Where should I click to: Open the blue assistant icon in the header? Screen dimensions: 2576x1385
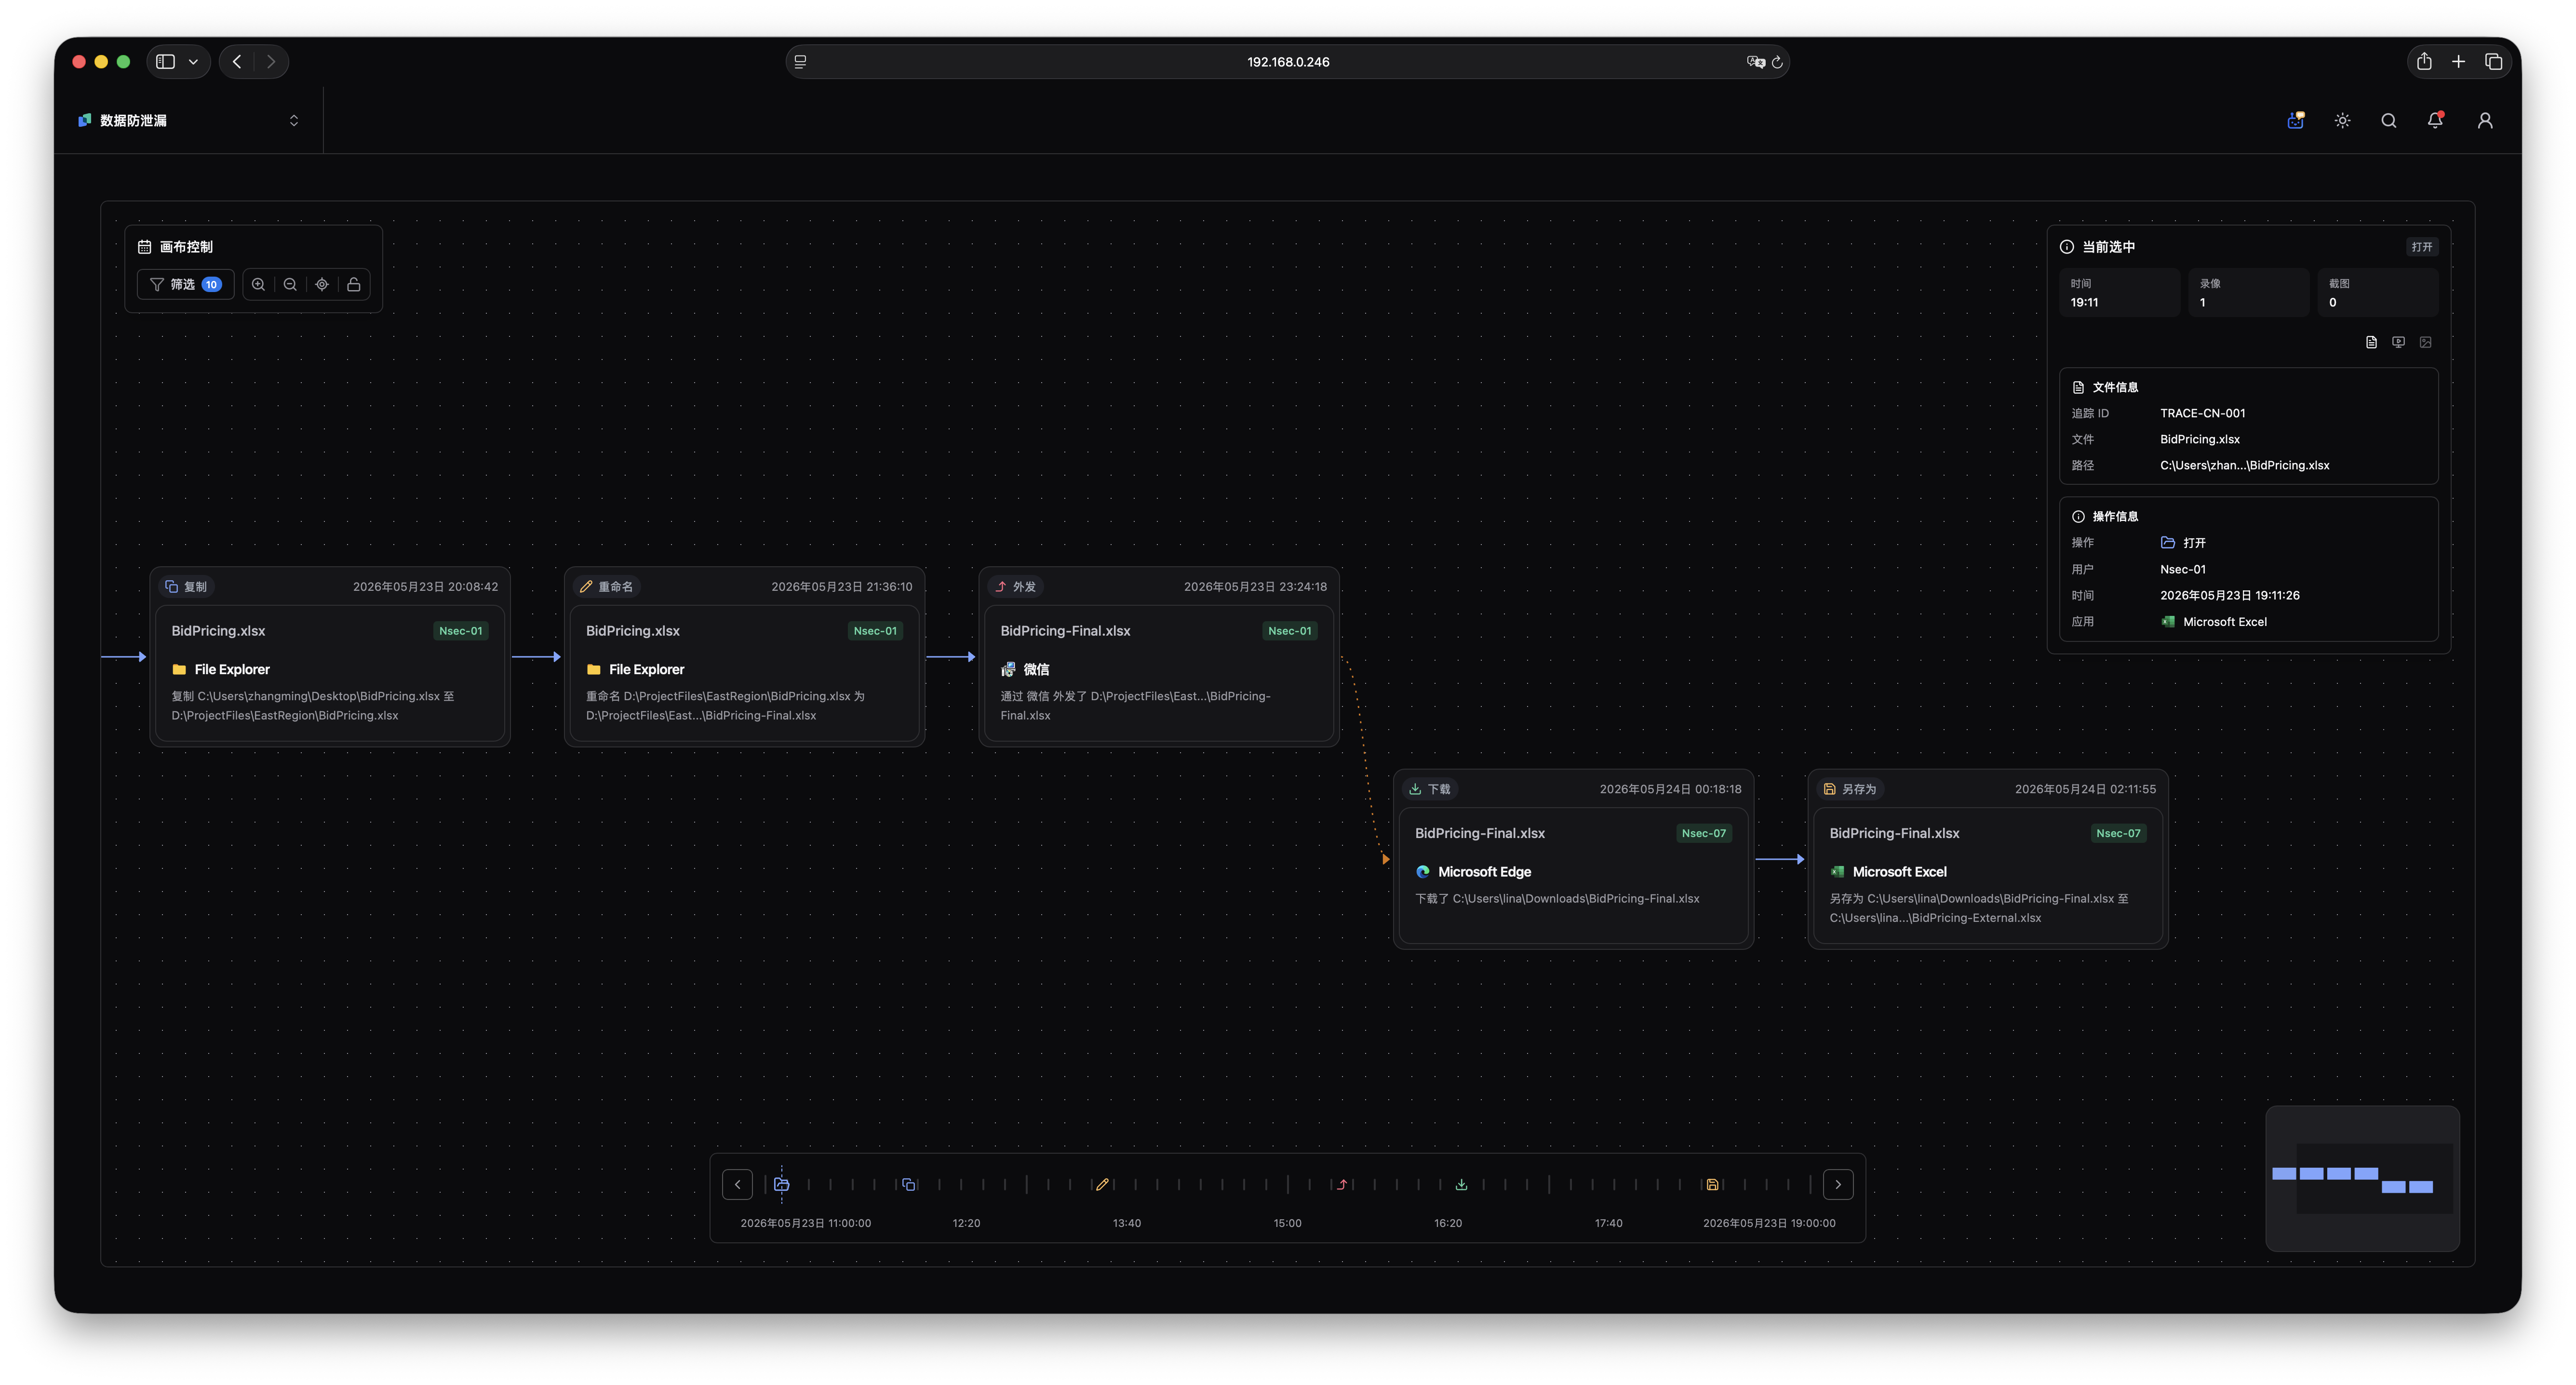tap(2296, 120)
